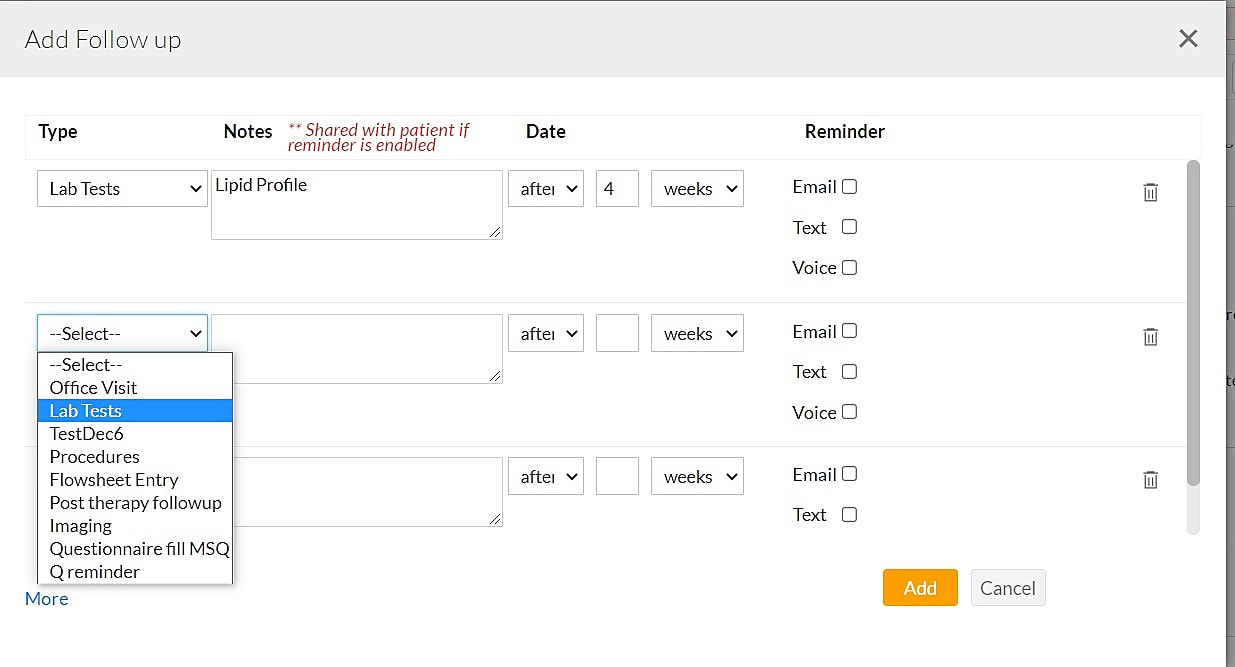The image size is (1235, 667).
Task: Click the vertical scrollbar of follow-up list
Action: click(1192, 320)
